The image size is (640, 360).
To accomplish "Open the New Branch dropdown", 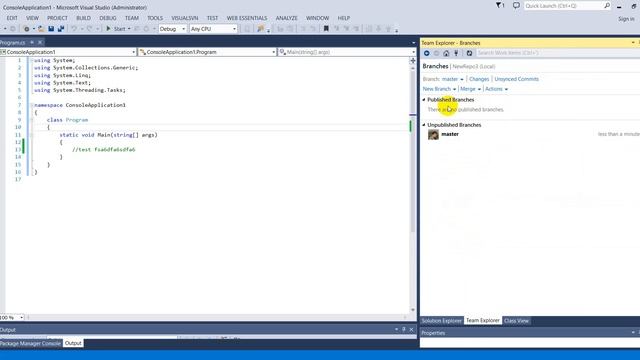I will pyautogui.click(x=439, y=89).
